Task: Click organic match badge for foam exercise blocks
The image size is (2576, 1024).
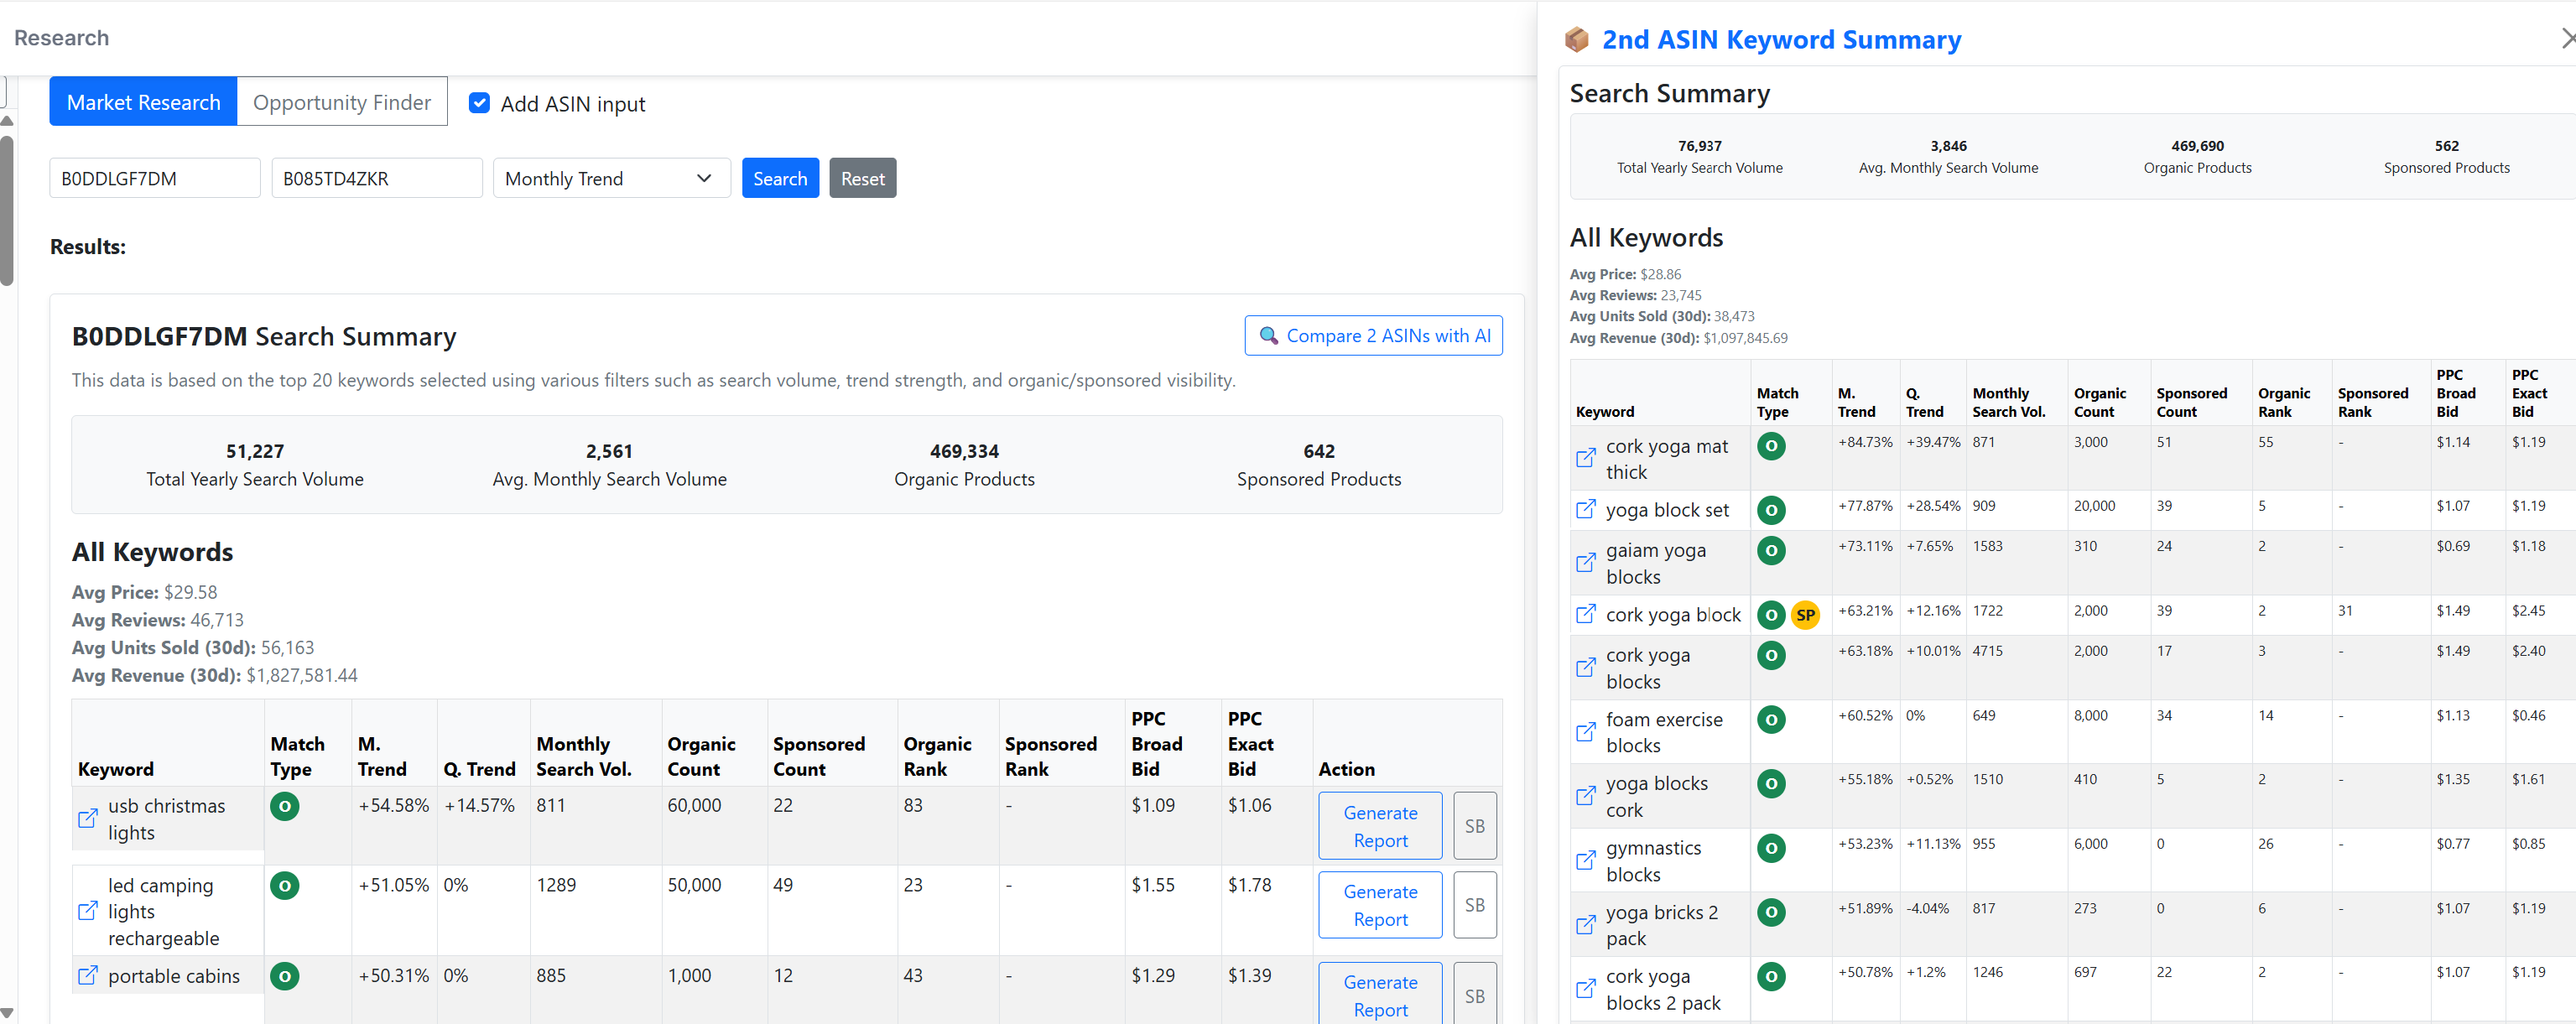Action: [1771, 719]
